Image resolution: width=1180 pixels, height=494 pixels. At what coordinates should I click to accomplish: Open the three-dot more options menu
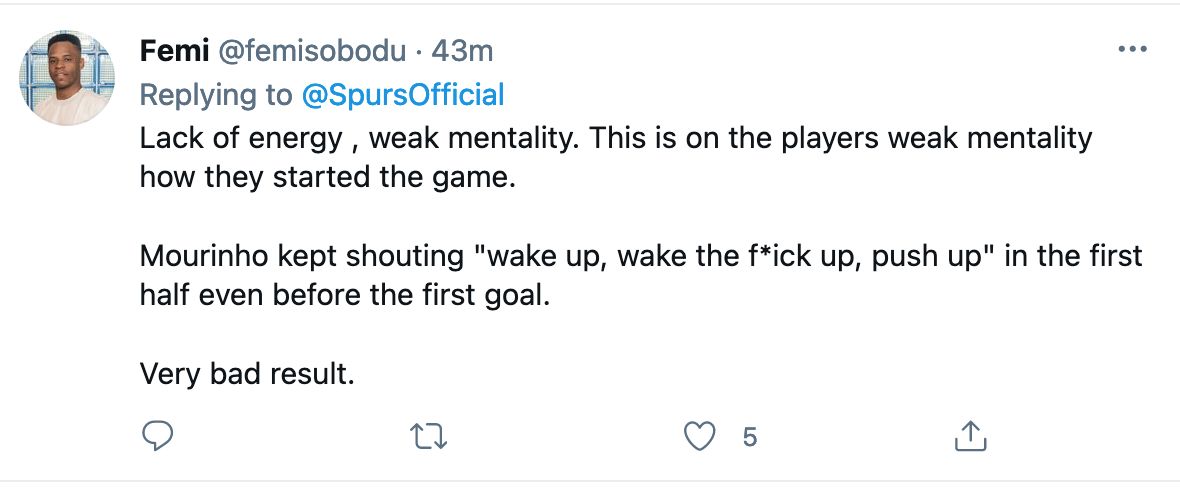[x=1131, y=49]
